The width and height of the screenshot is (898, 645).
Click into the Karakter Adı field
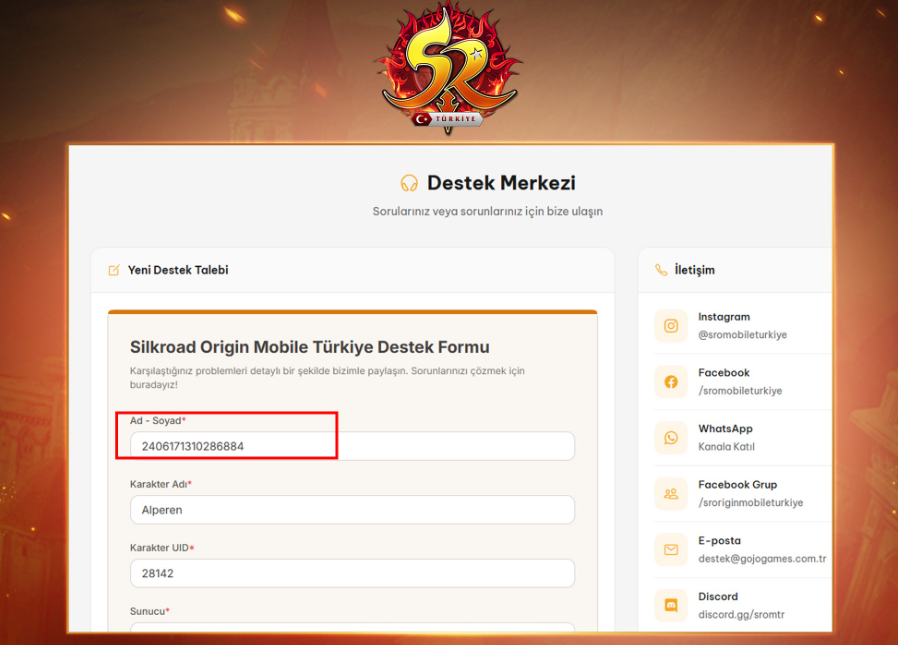(352, 510)
